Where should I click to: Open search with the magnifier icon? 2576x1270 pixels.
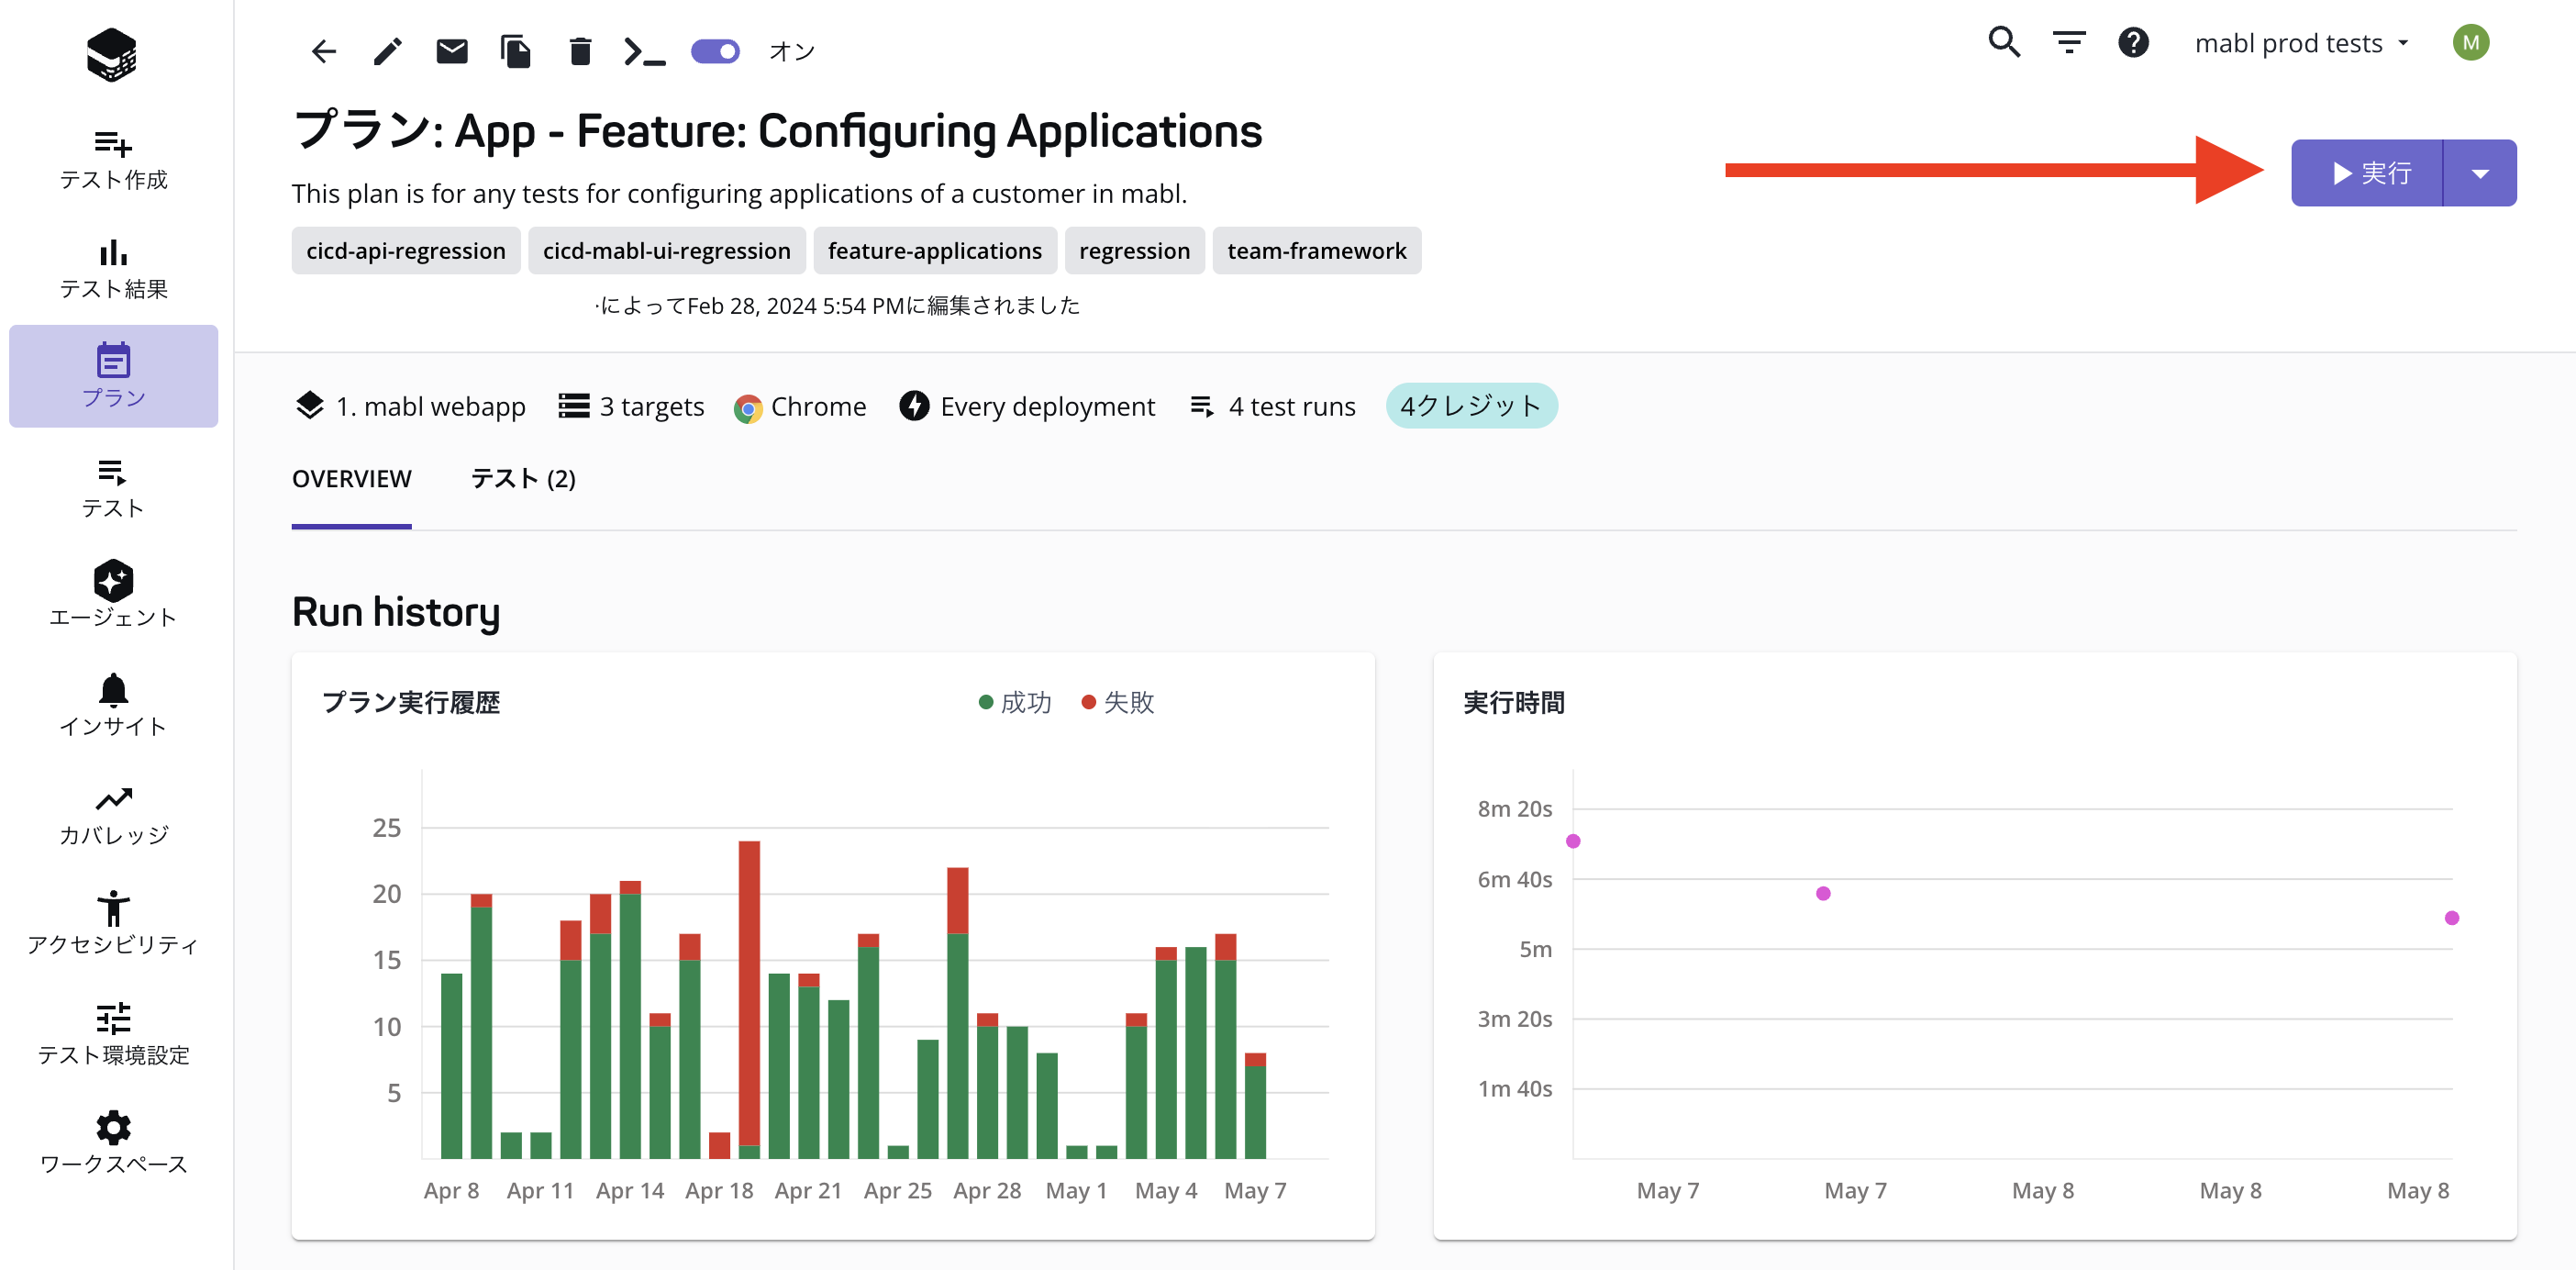tap(2004, 42)
